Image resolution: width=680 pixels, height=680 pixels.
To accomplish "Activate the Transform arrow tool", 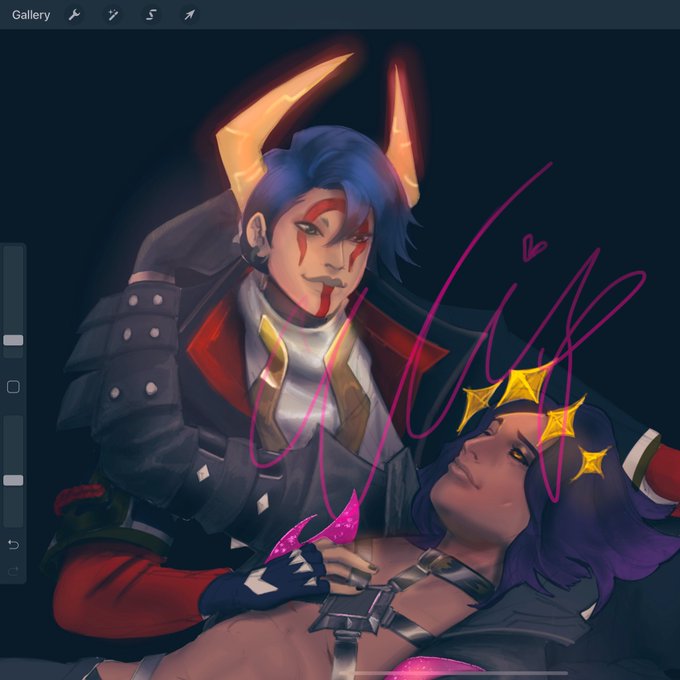I will click(x=189, y=15).
